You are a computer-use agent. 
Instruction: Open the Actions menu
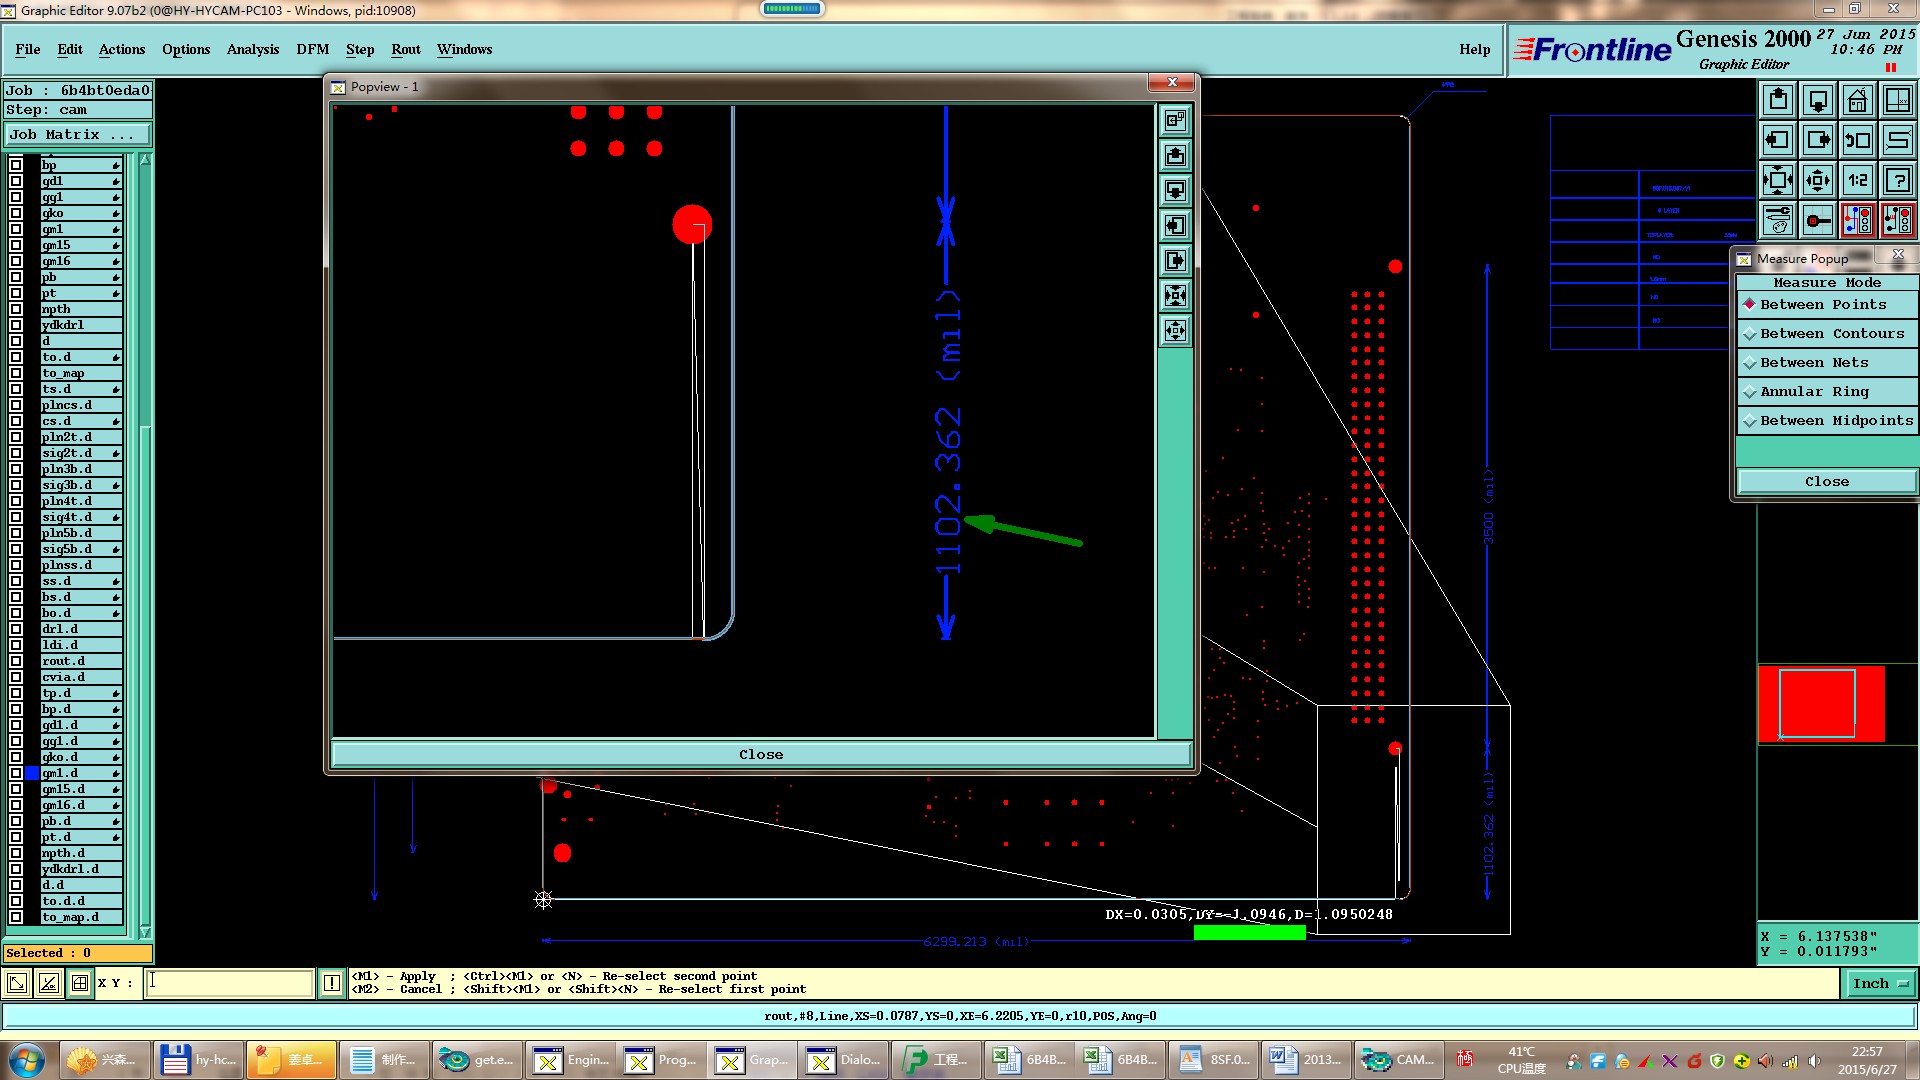coord(122,49)
